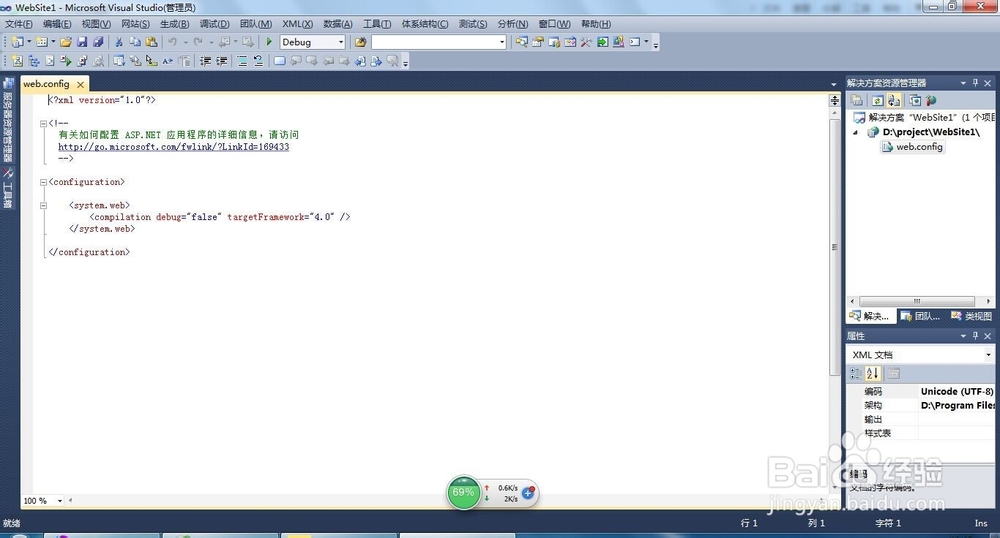
Task: Open the 工具箱 side tab
Action: (x=8, y=187)
